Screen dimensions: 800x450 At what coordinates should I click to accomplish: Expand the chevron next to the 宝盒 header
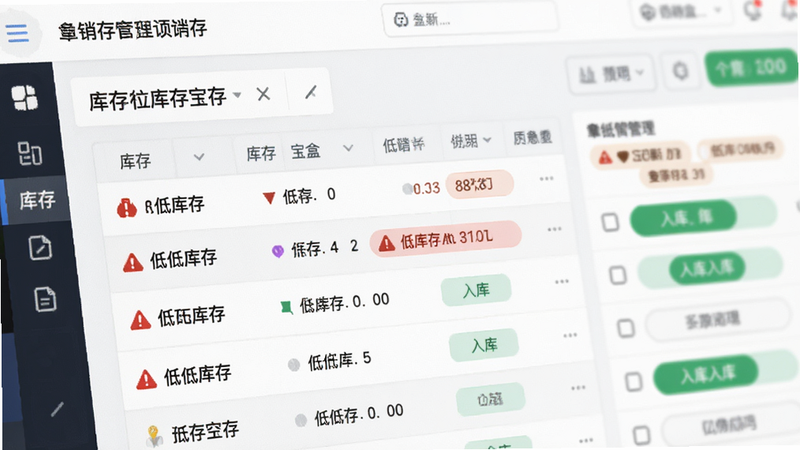coord(348,148)
